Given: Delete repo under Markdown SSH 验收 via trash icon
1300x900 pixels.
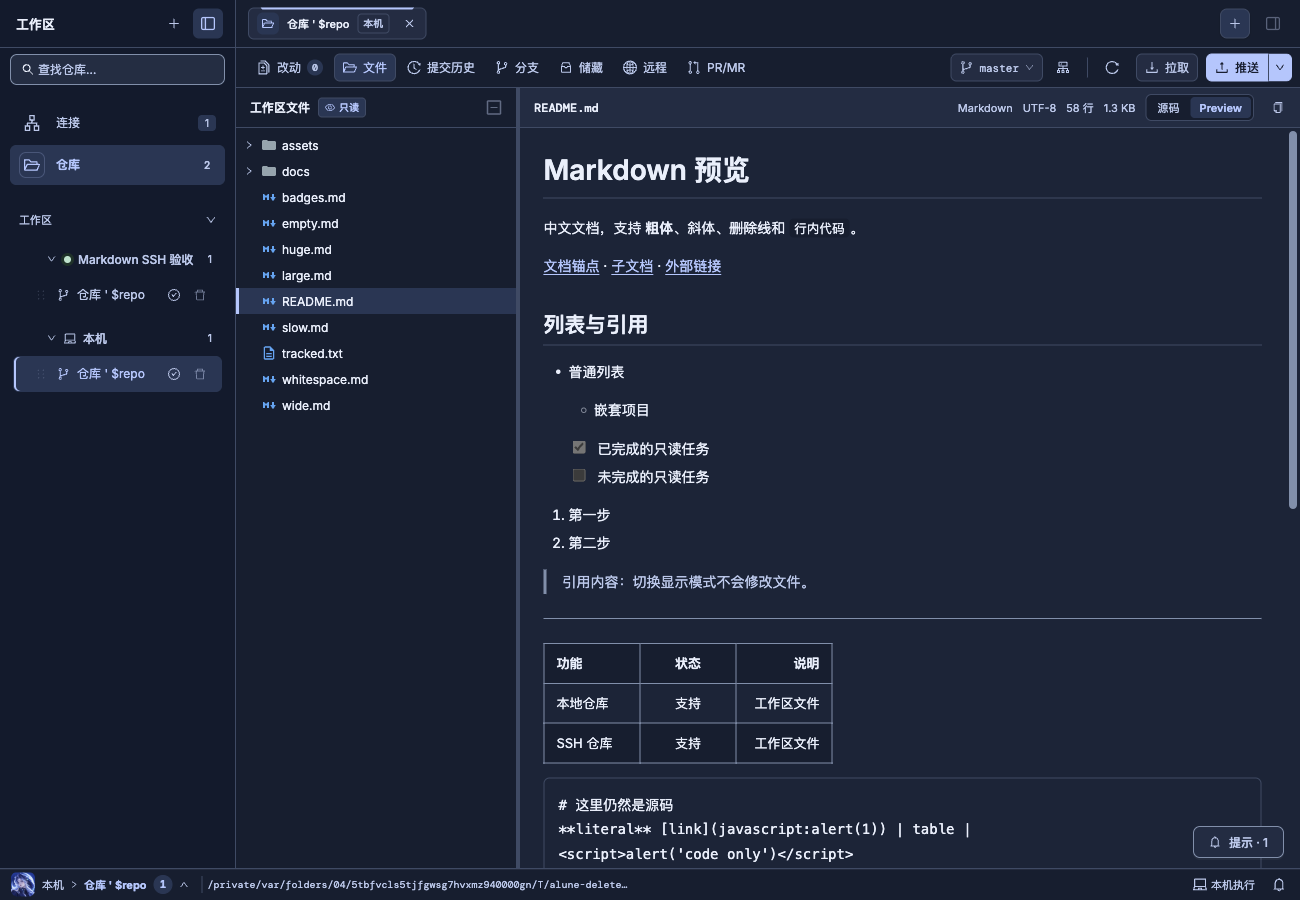Looking at the screenshot, I should click(x=200, y=295).
